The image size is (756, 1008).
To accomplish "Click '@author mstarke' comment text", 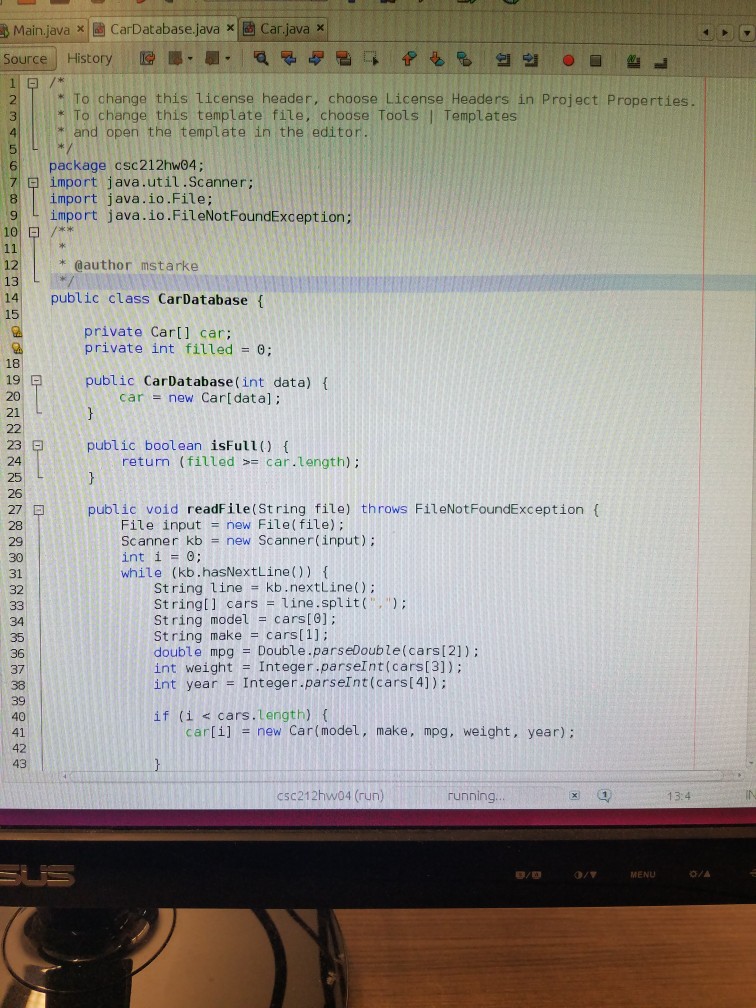I will click(x=136, y=266).
